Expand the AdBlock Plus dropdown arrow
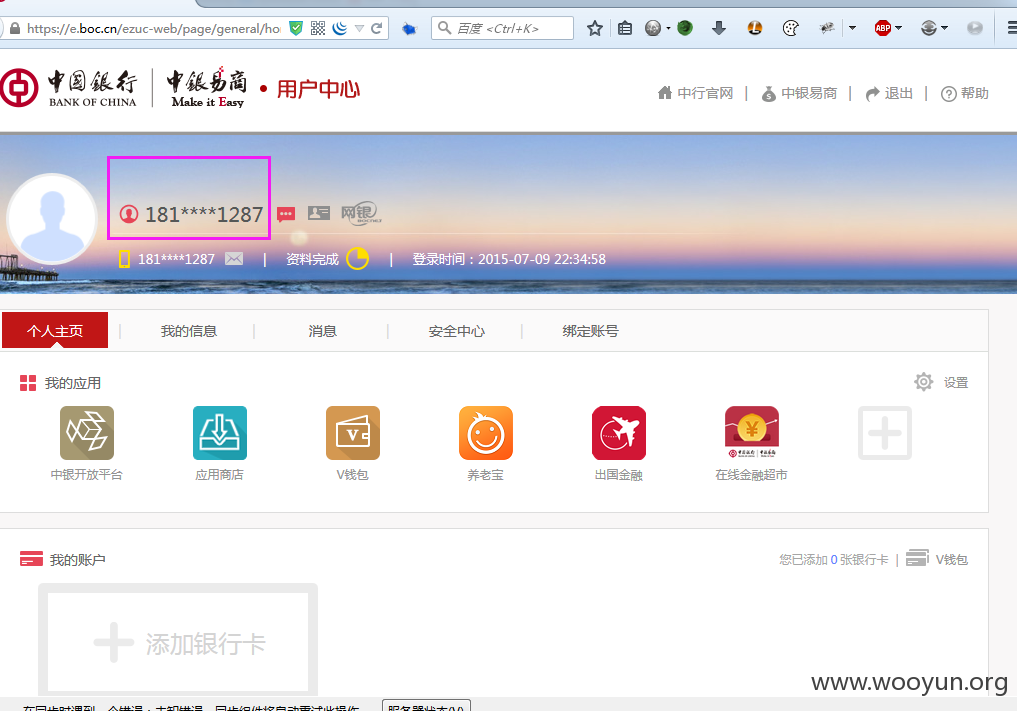This screenshot has height=711, width=1017. tap(898, 28)
